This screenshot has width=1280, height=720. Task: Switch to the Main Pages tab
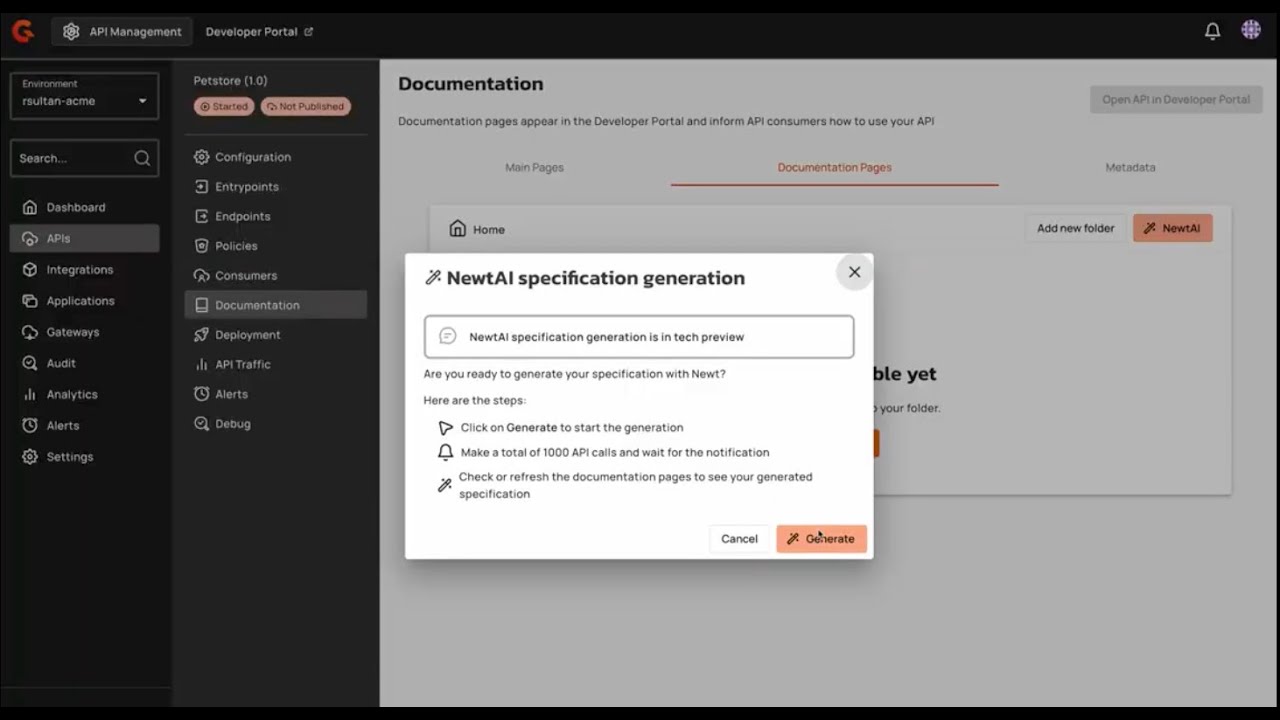[x=534, y=167]
